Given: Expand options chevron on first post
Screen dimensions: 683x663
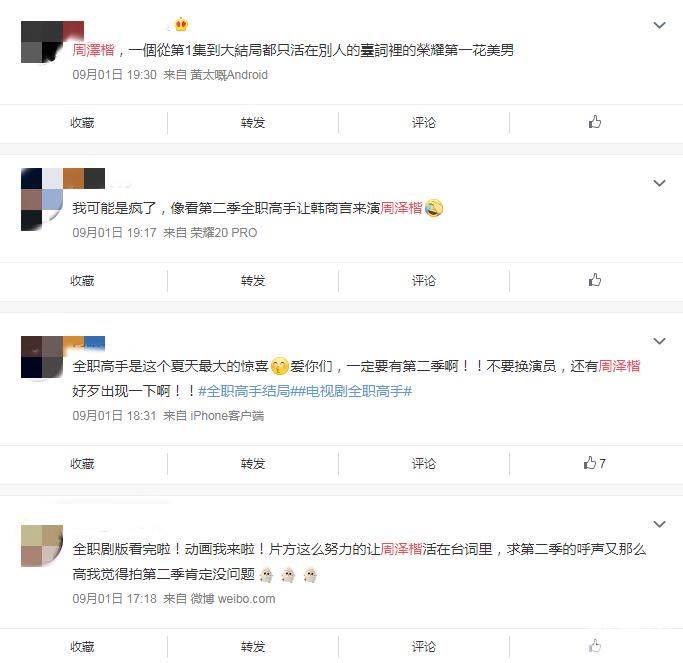Looking at the screenshot, I should click(x=659, y=25).
